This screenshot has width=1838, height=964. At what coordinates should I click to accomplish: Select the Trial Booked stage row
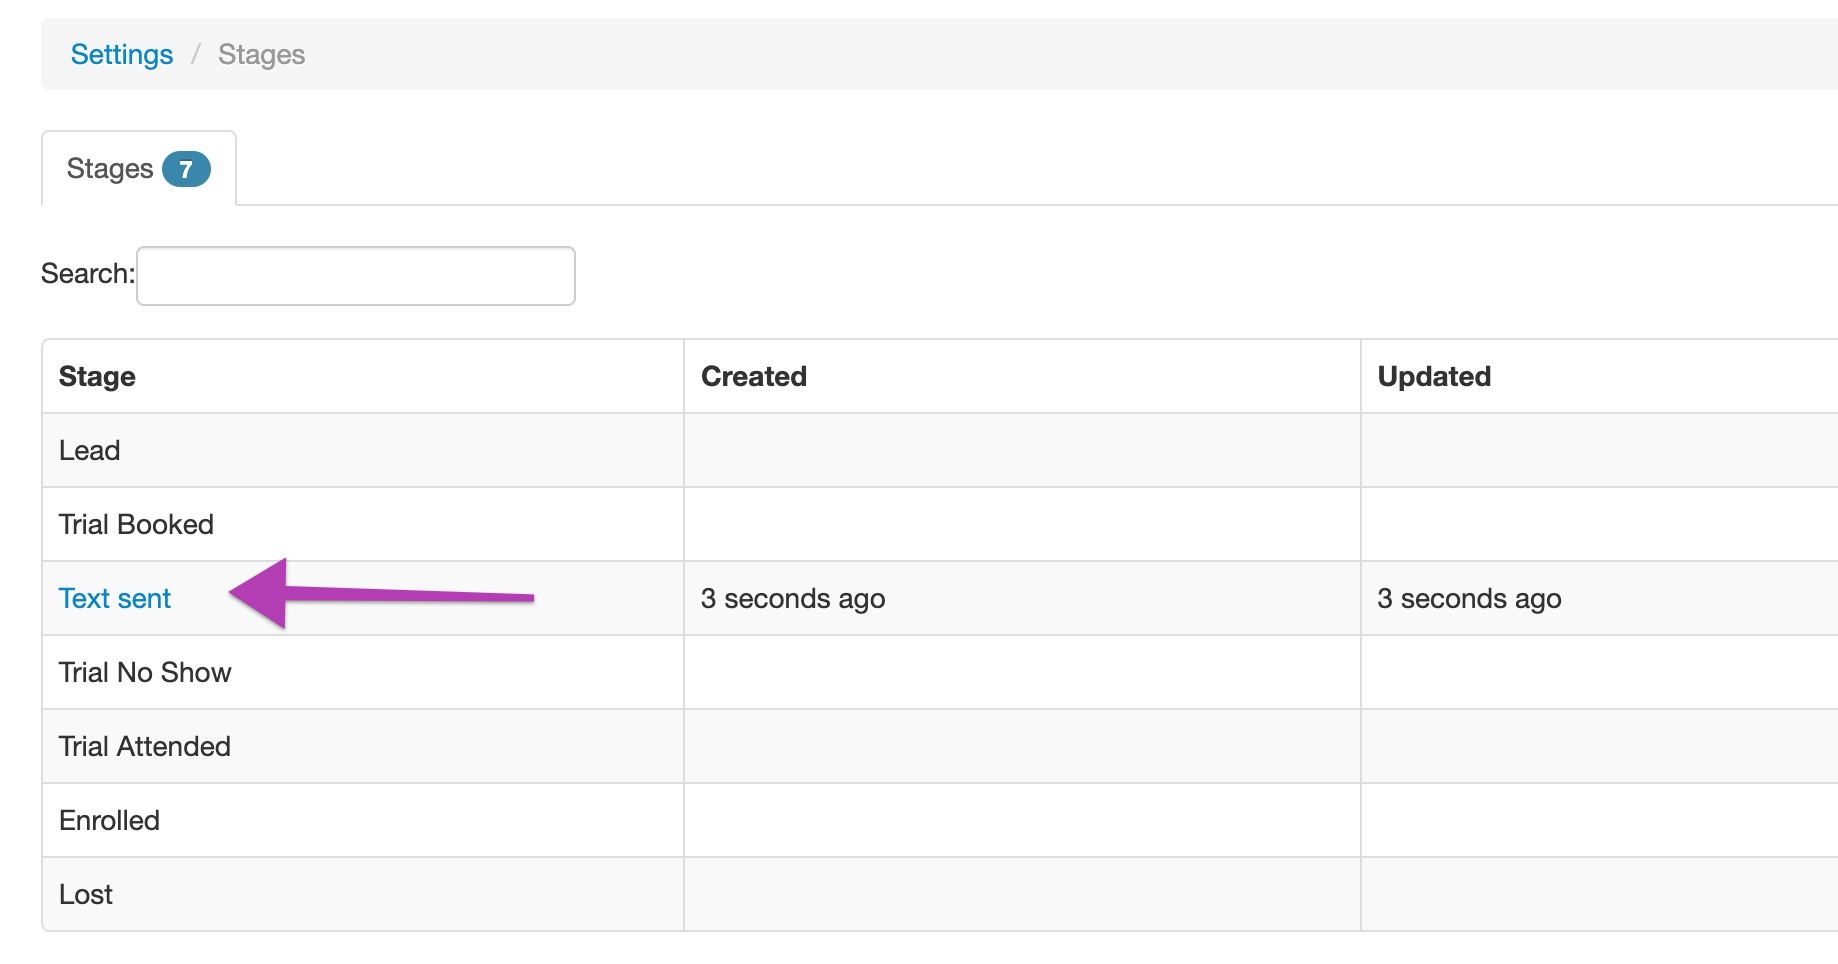click(x=136, y=524)
